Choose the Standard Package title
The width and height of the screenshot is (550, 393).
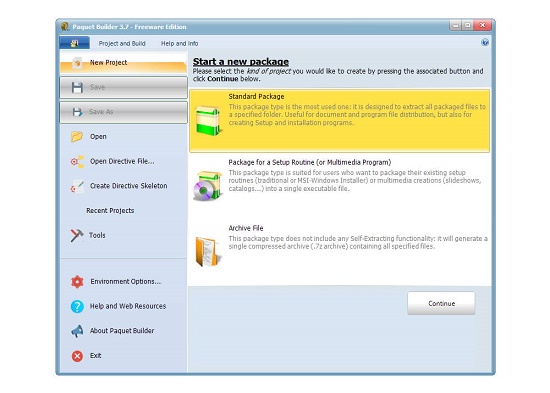256,96
